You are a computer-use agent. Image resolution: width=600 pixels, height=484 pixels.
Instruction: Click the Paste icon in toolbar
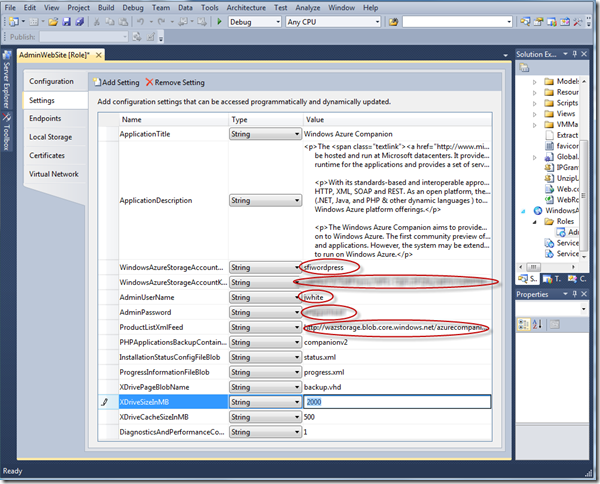123,22
